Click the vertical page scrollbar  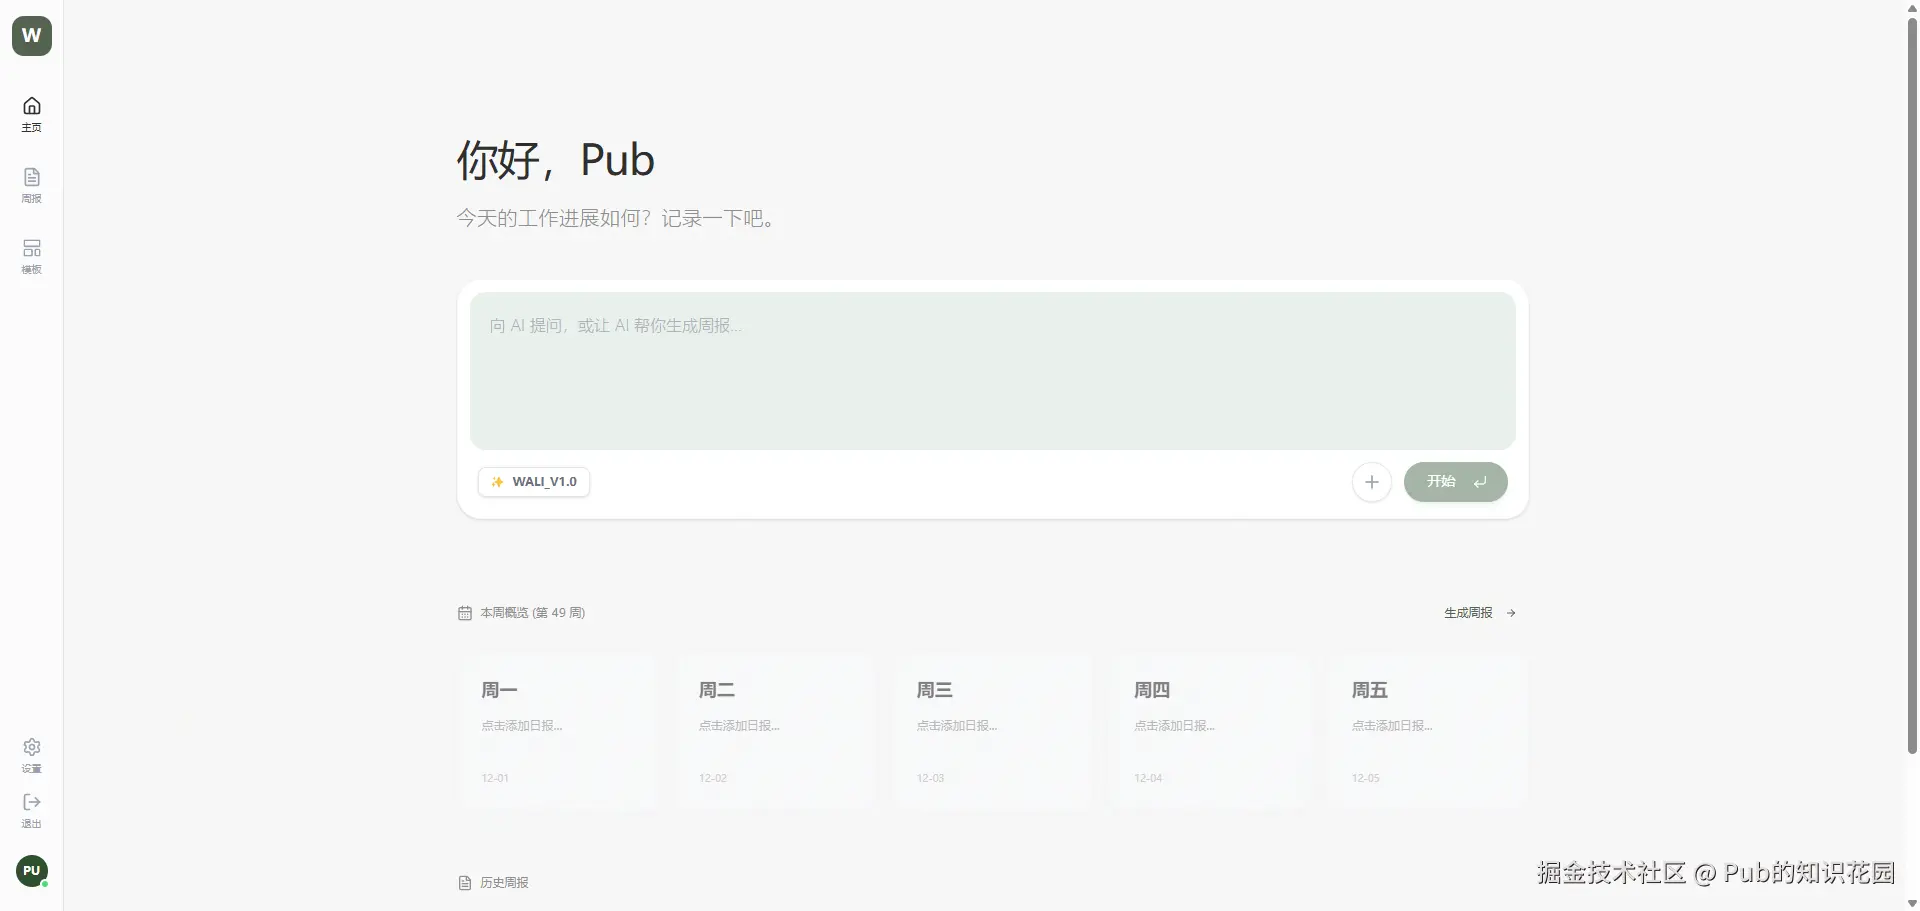(1912, 400)
